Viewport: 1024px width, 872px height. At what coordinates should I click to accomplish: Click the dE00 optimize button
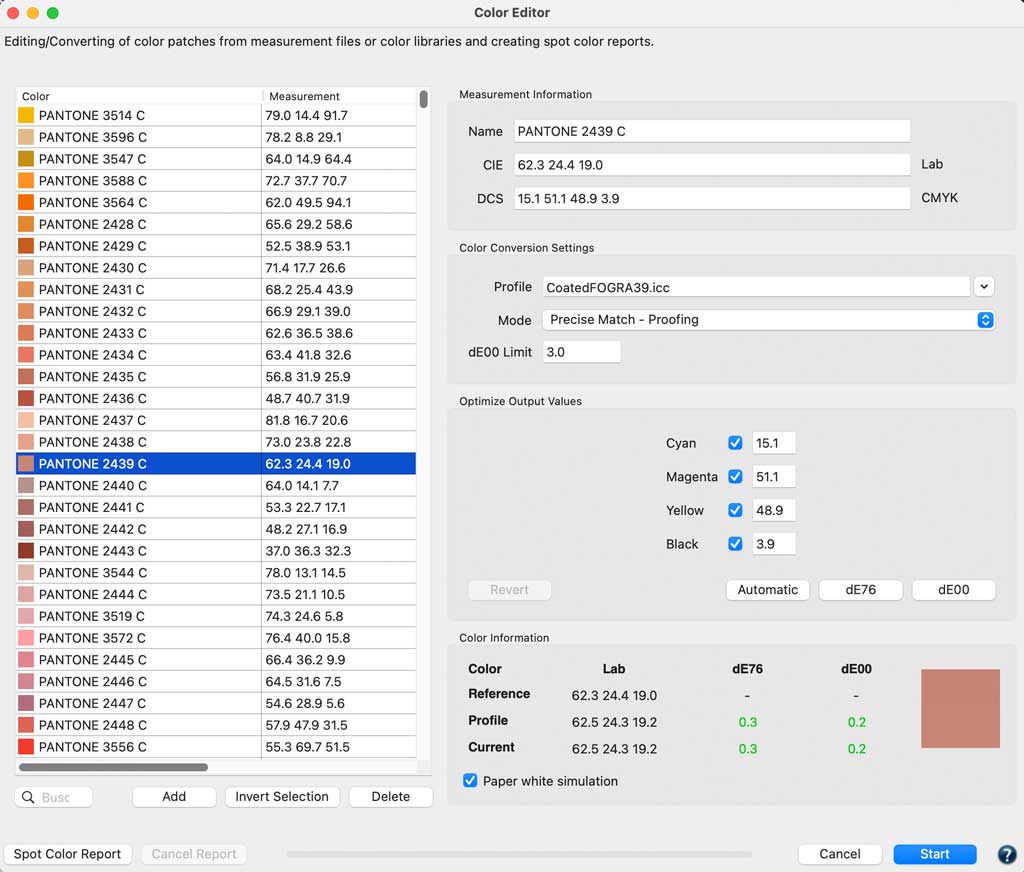coord(953,589)
